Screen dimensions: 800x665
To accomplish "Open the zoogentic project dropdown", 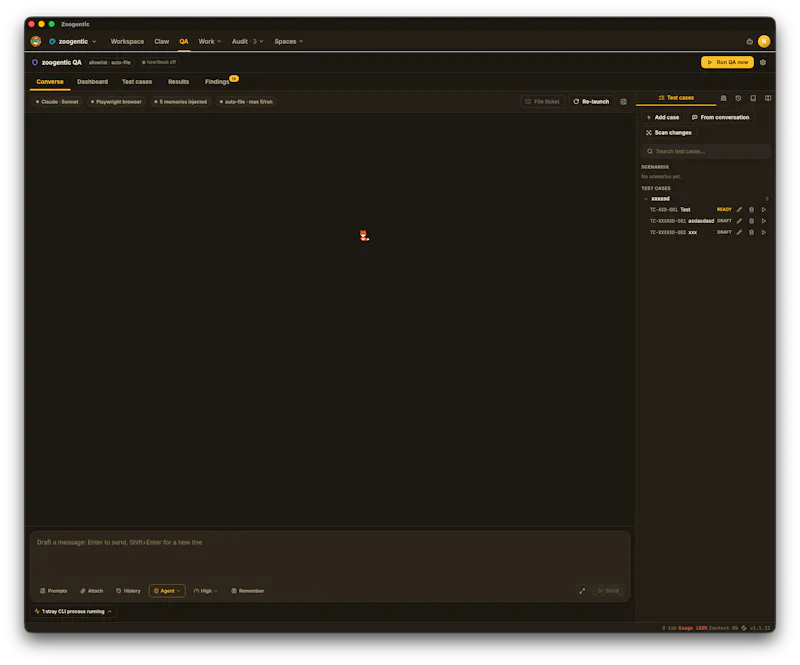I will pyautogui.click(x=72, y=41).
